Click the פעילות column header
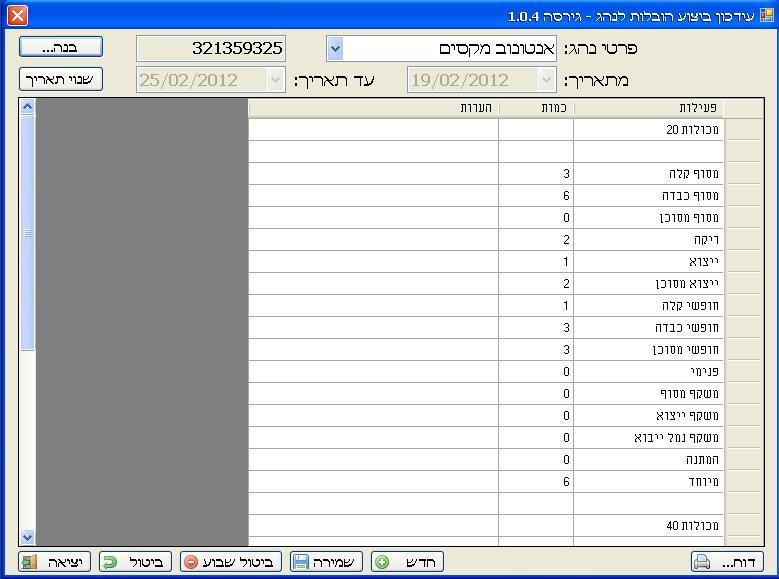 pos(648,108)
